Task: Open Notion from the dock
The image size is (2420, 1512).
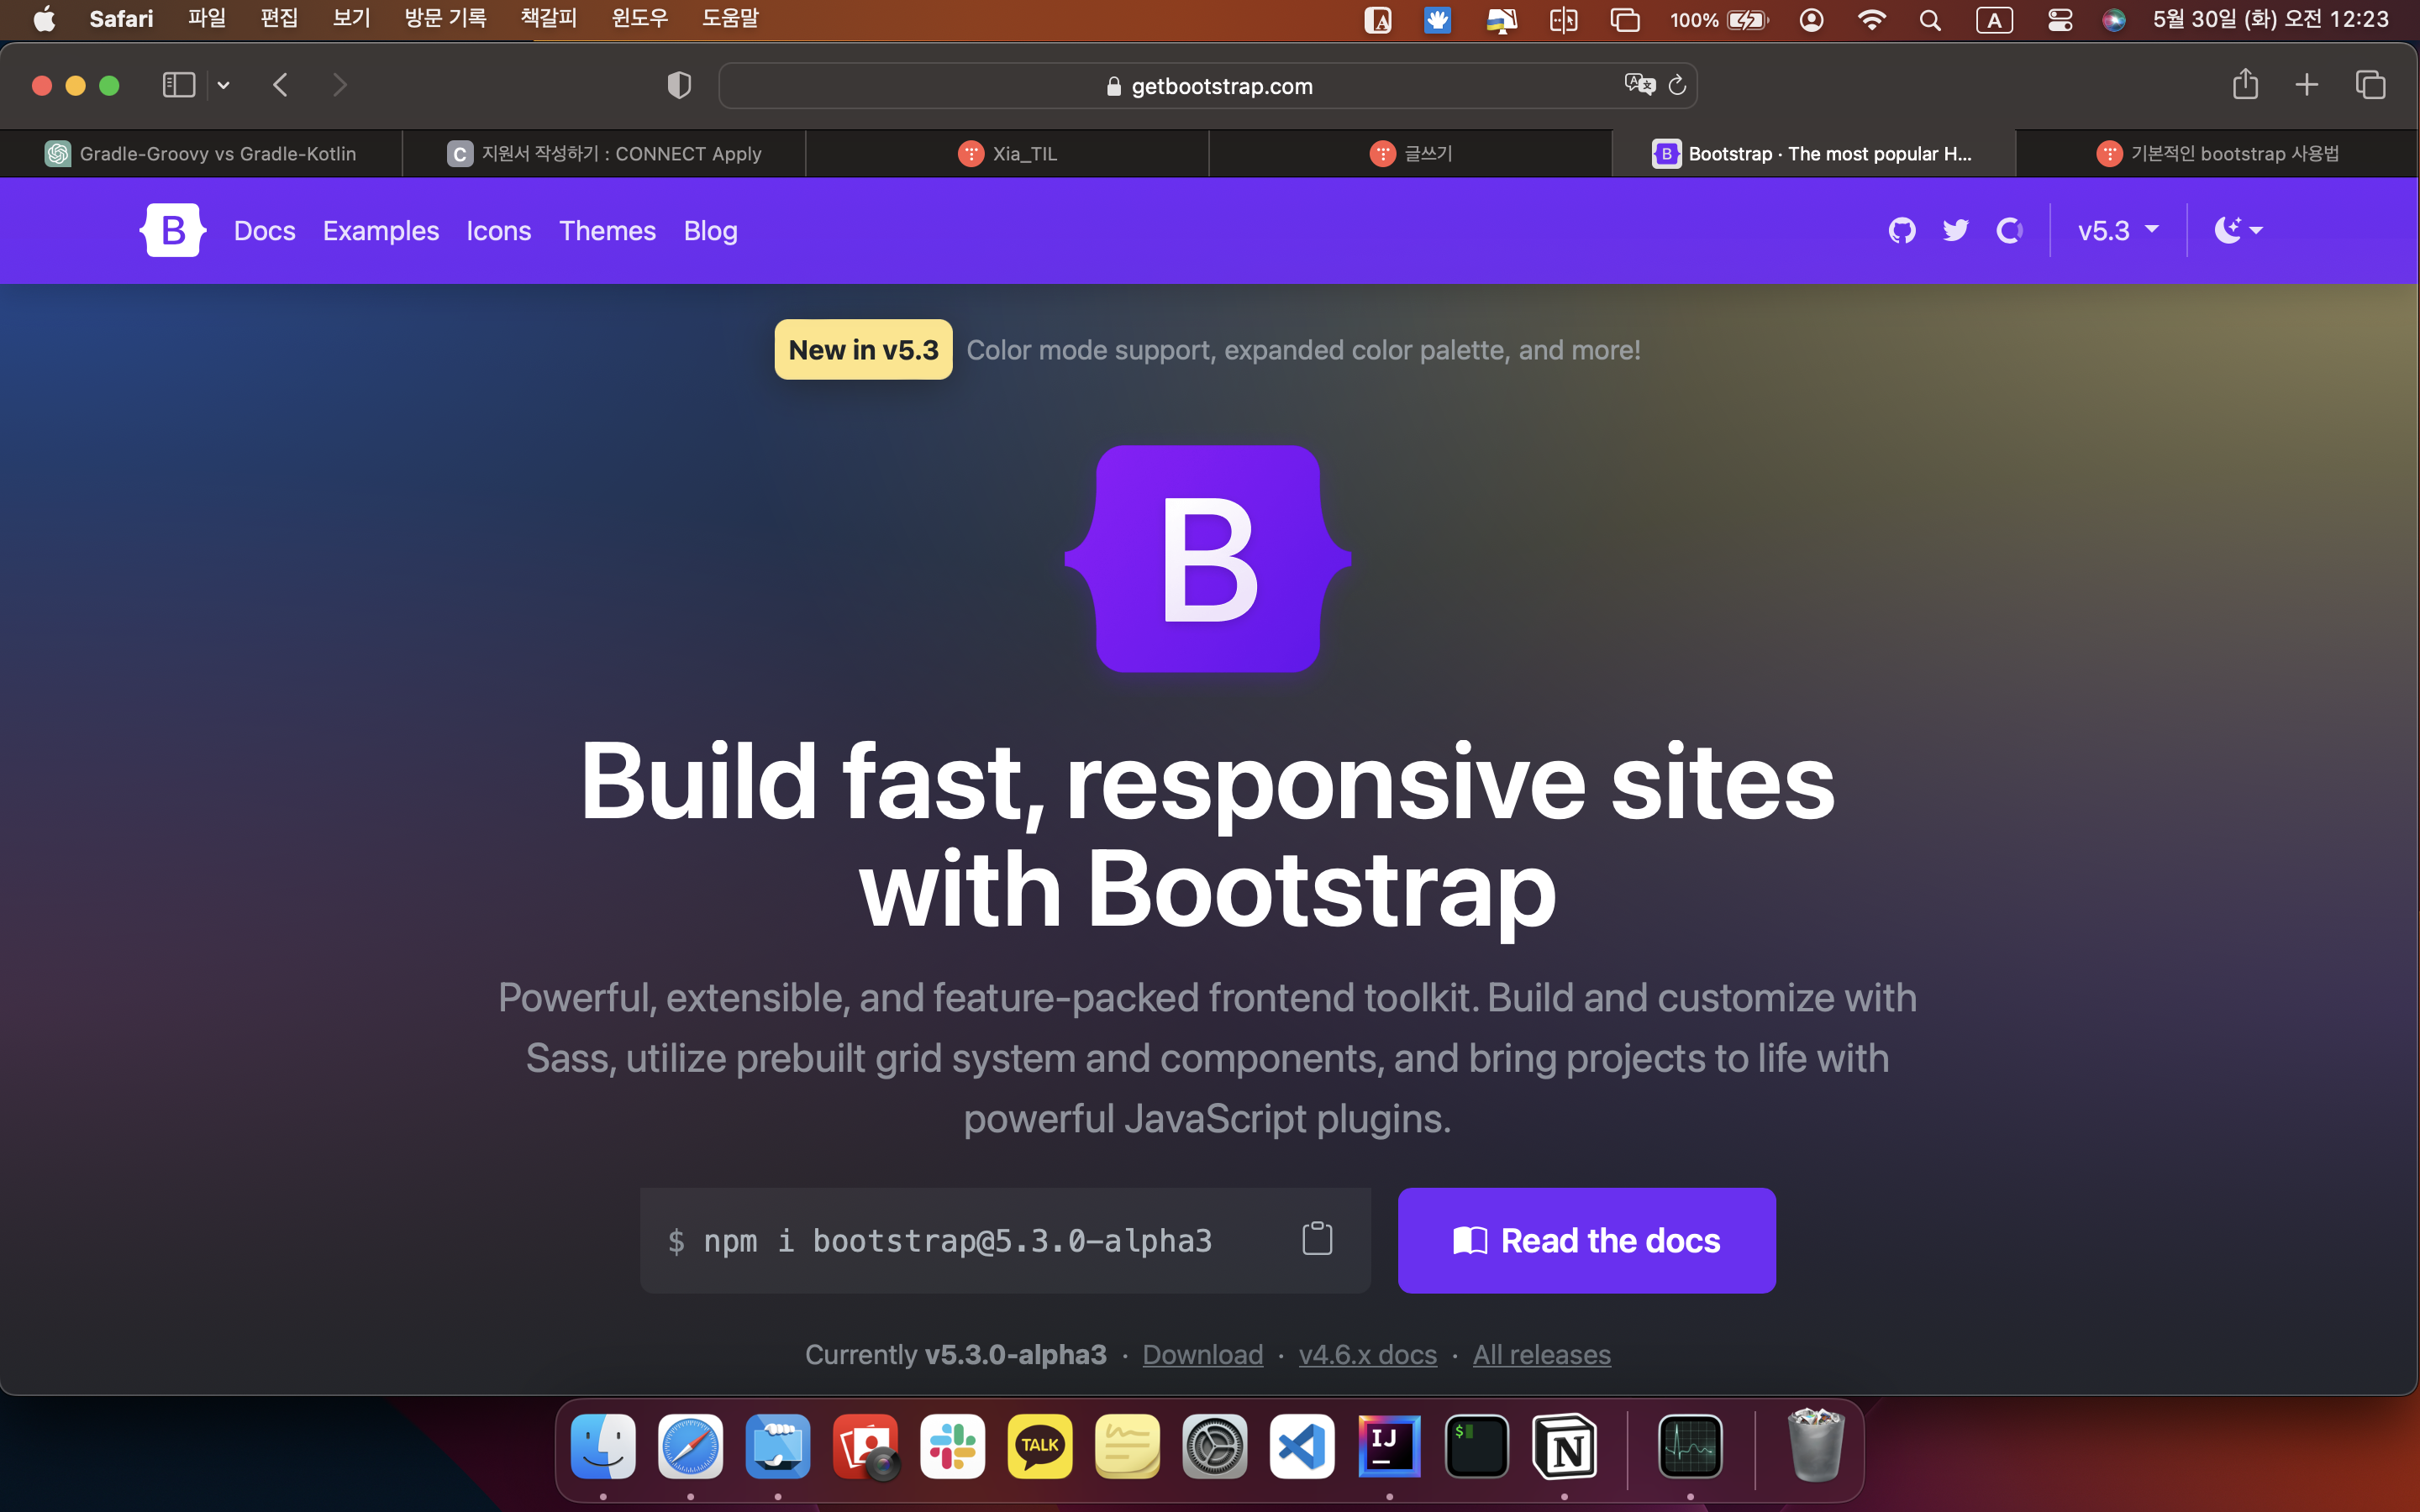Action: (1564, 1446)
